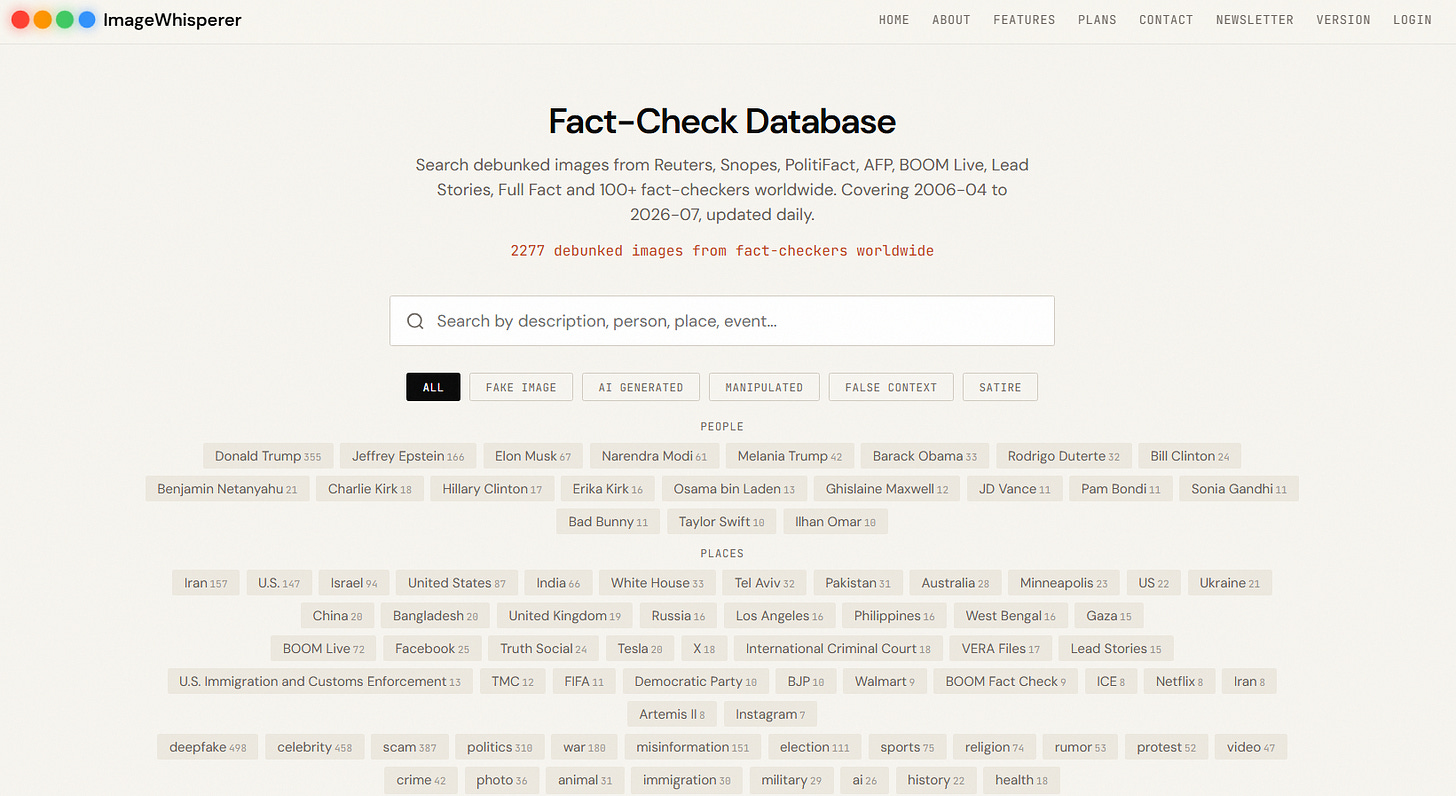The image size is (1456, 796).
Task: Pick the Narendra Modi tag
Action: coord(654,456)
